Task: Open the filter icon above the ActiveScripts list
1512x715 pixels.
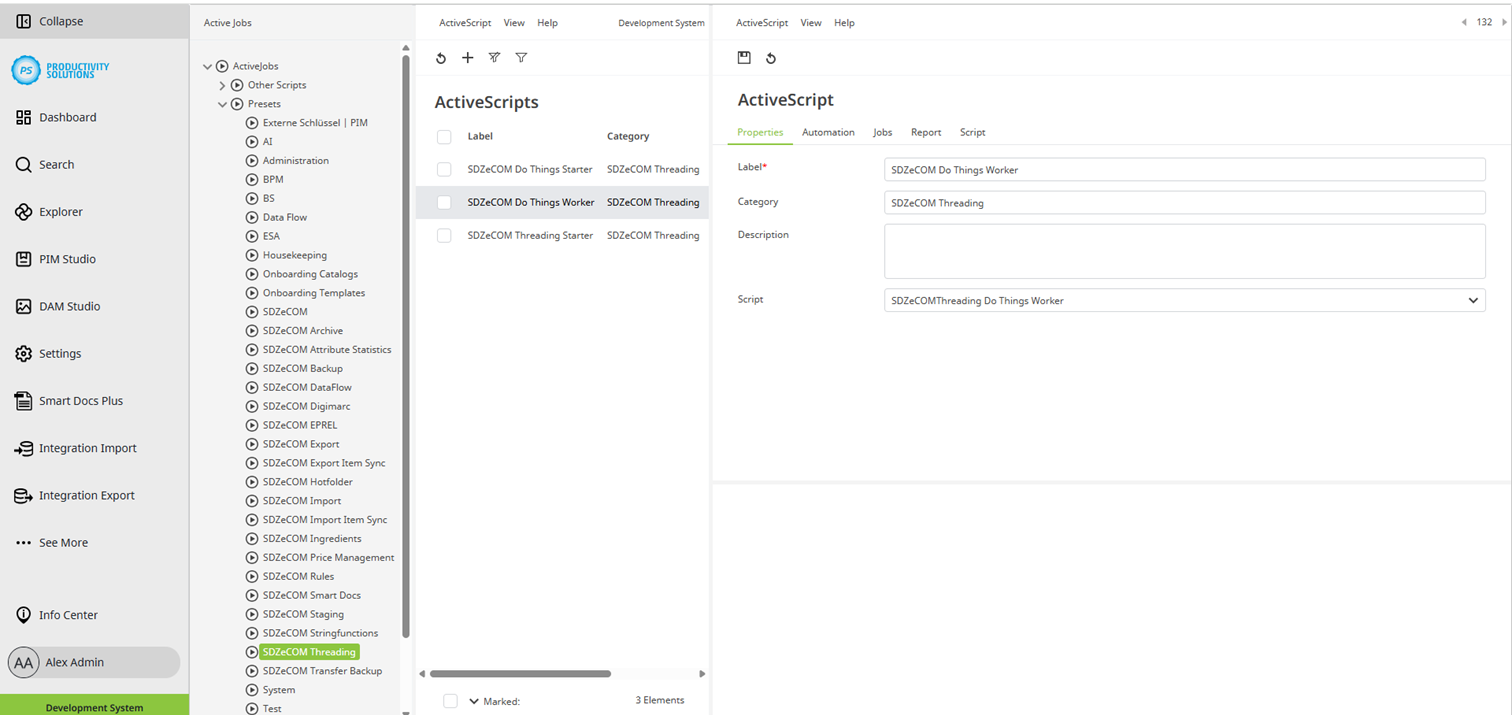Action: [521, 58]
